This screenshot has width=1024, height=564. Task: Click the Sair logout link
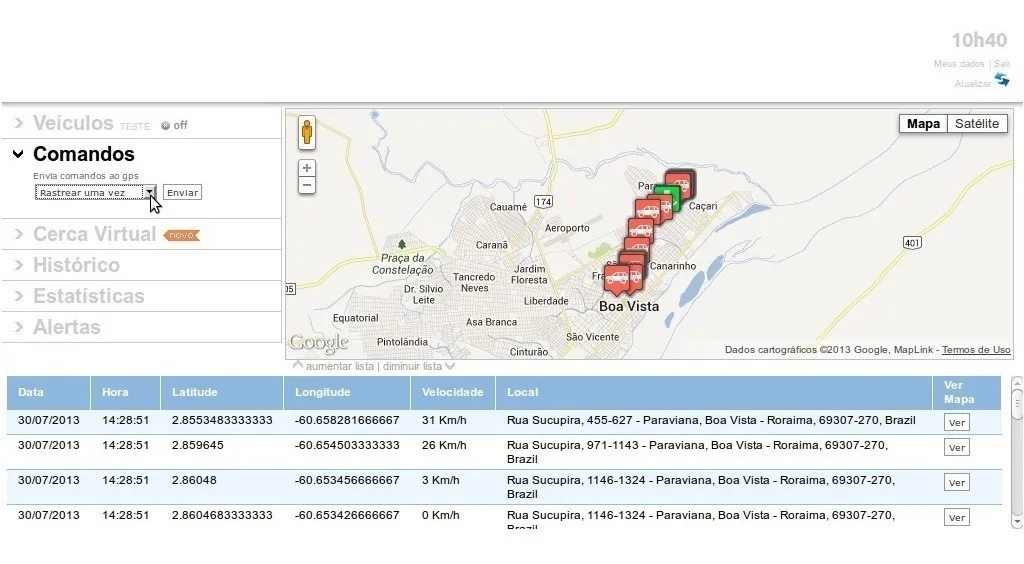point(1002,64)
